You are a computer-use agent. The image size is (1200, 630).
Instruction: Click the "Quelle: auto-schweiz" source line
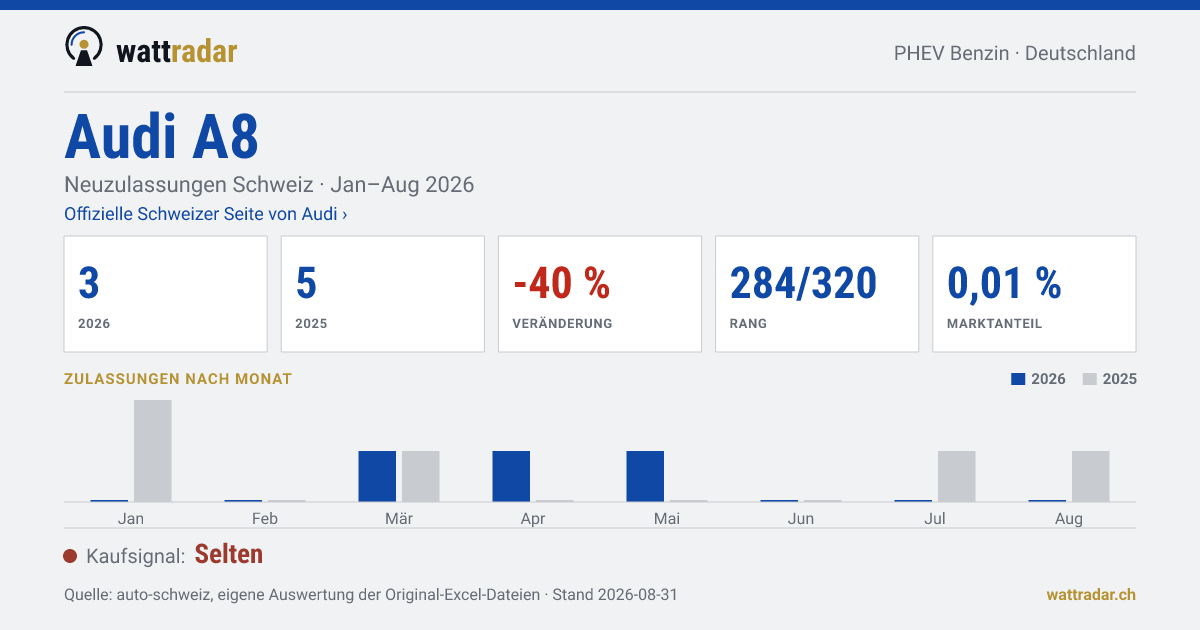[371, 594]
